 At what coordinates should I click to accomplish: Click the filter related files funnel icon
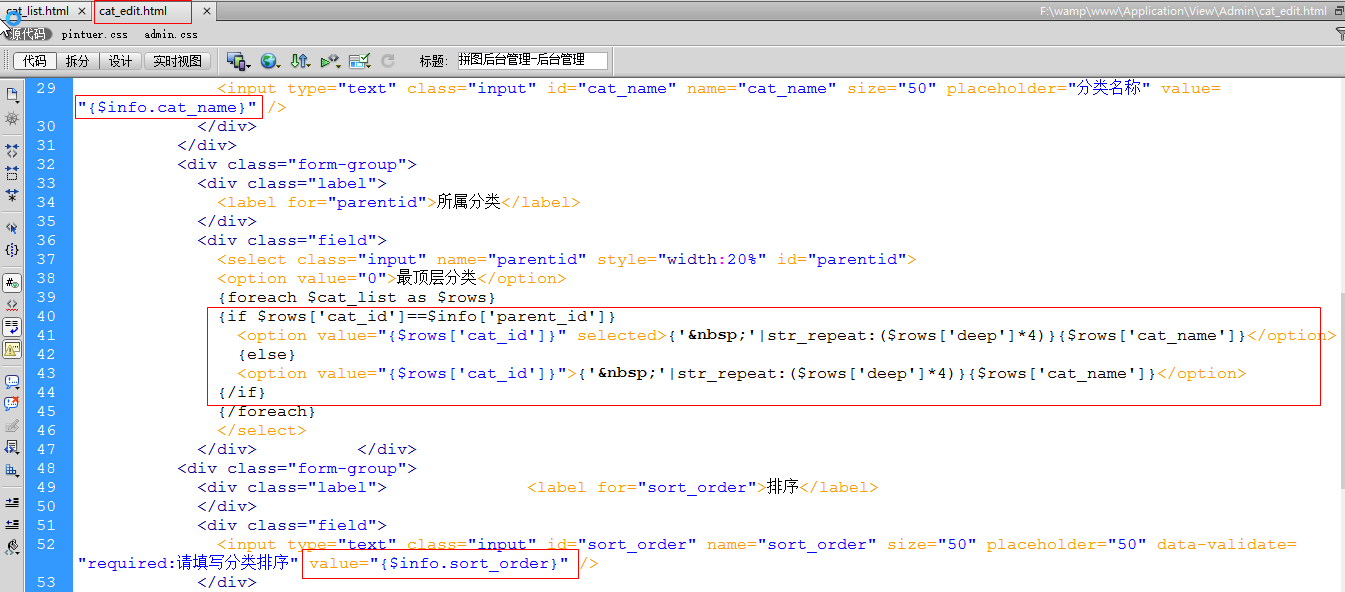[1340, 34]
